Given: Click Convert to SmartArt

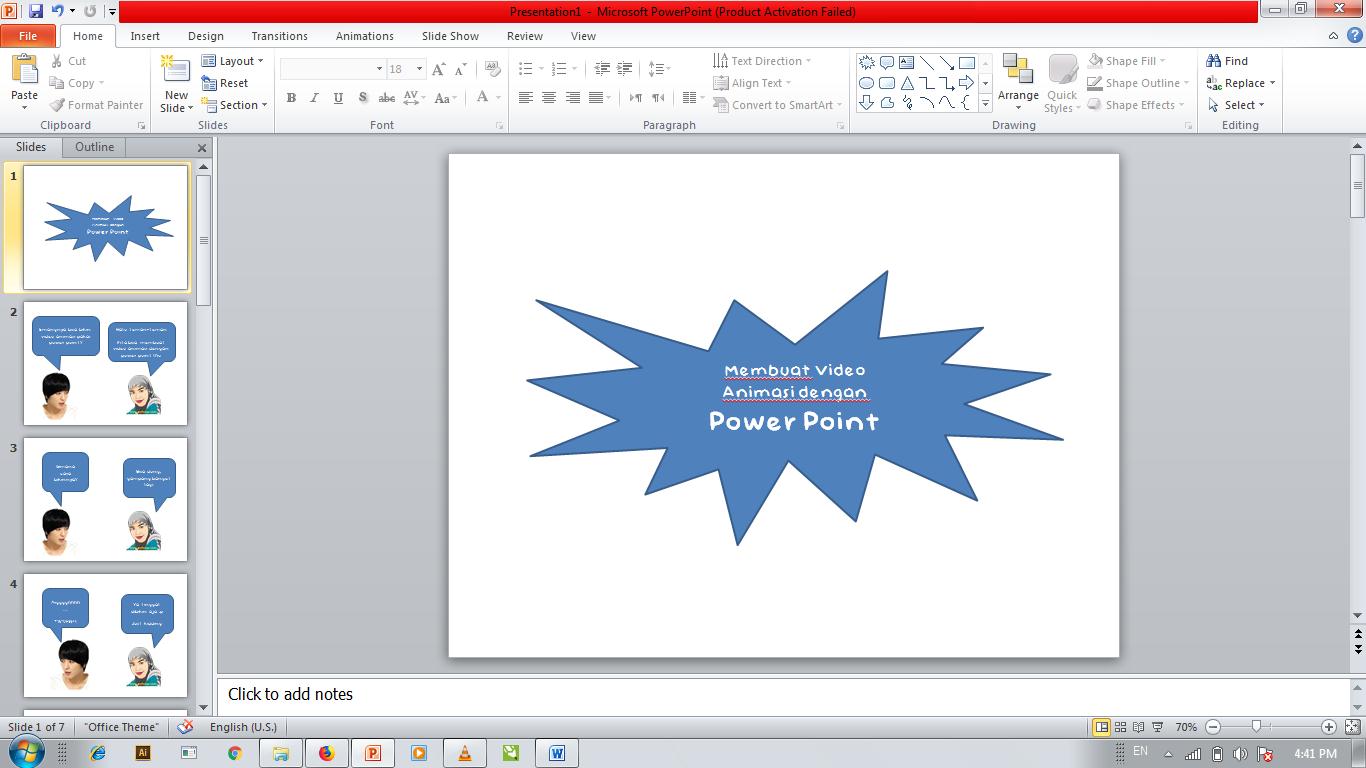Looking at the screenshot, I should point(778,105).
